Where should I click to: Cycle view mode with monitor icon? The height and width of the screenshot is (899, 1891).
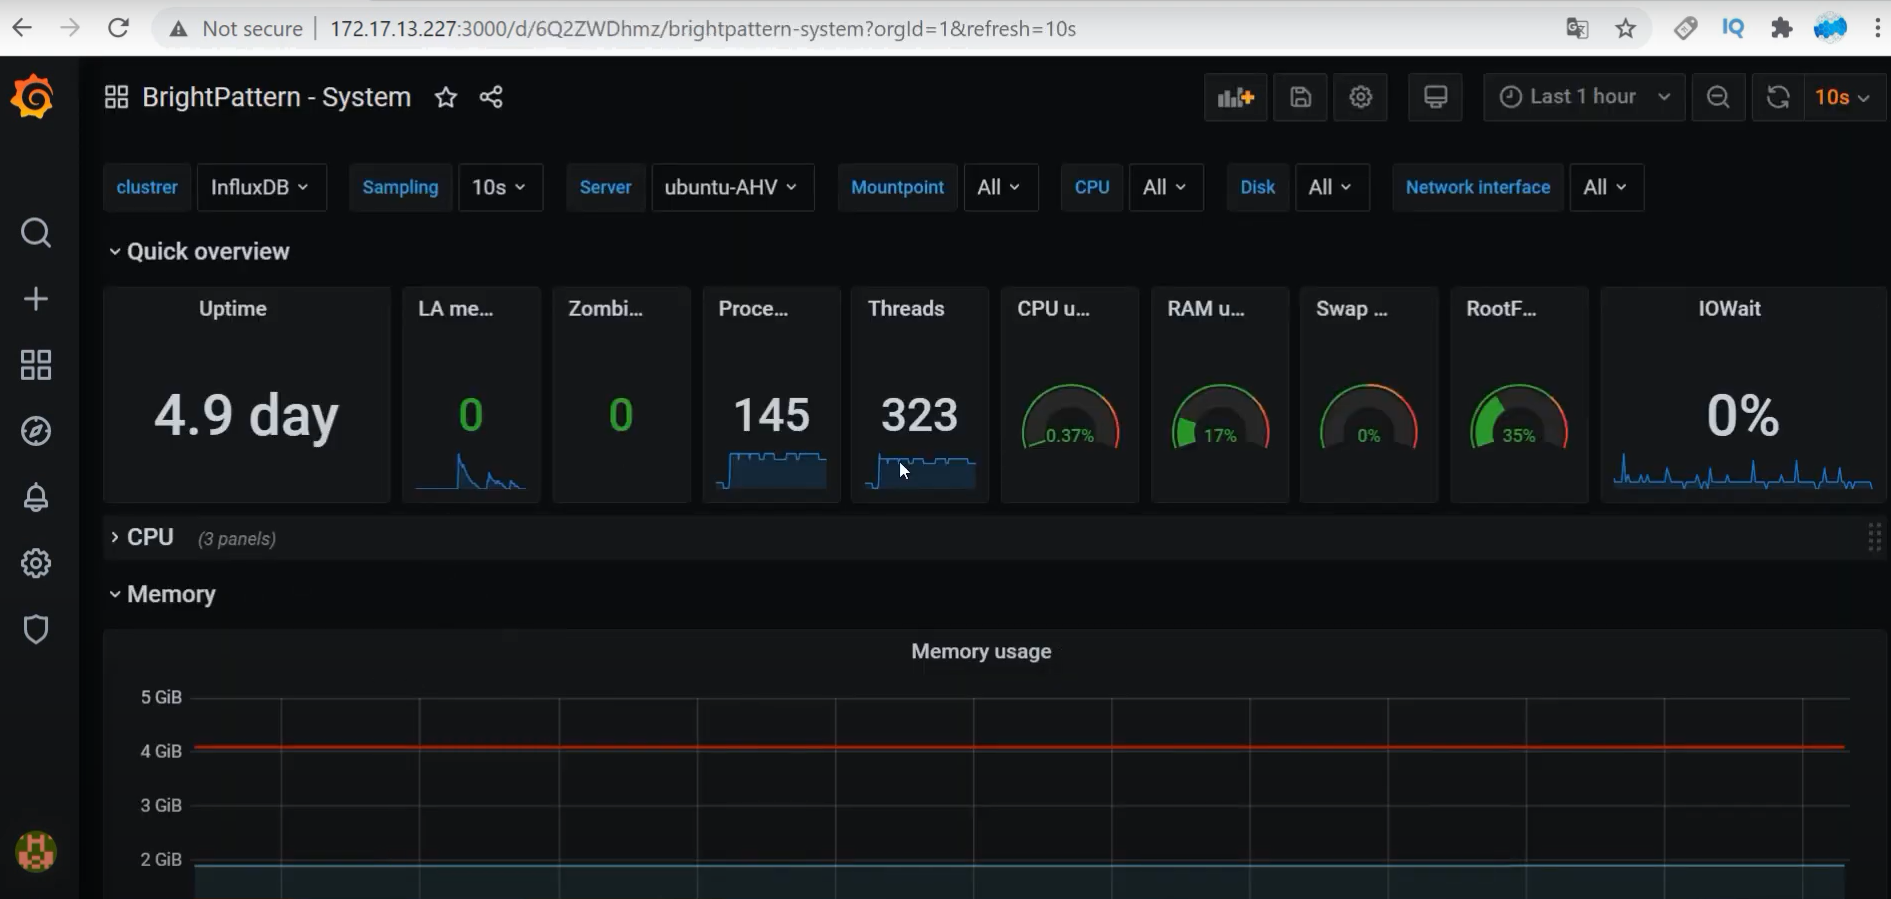click(1436, 97)
